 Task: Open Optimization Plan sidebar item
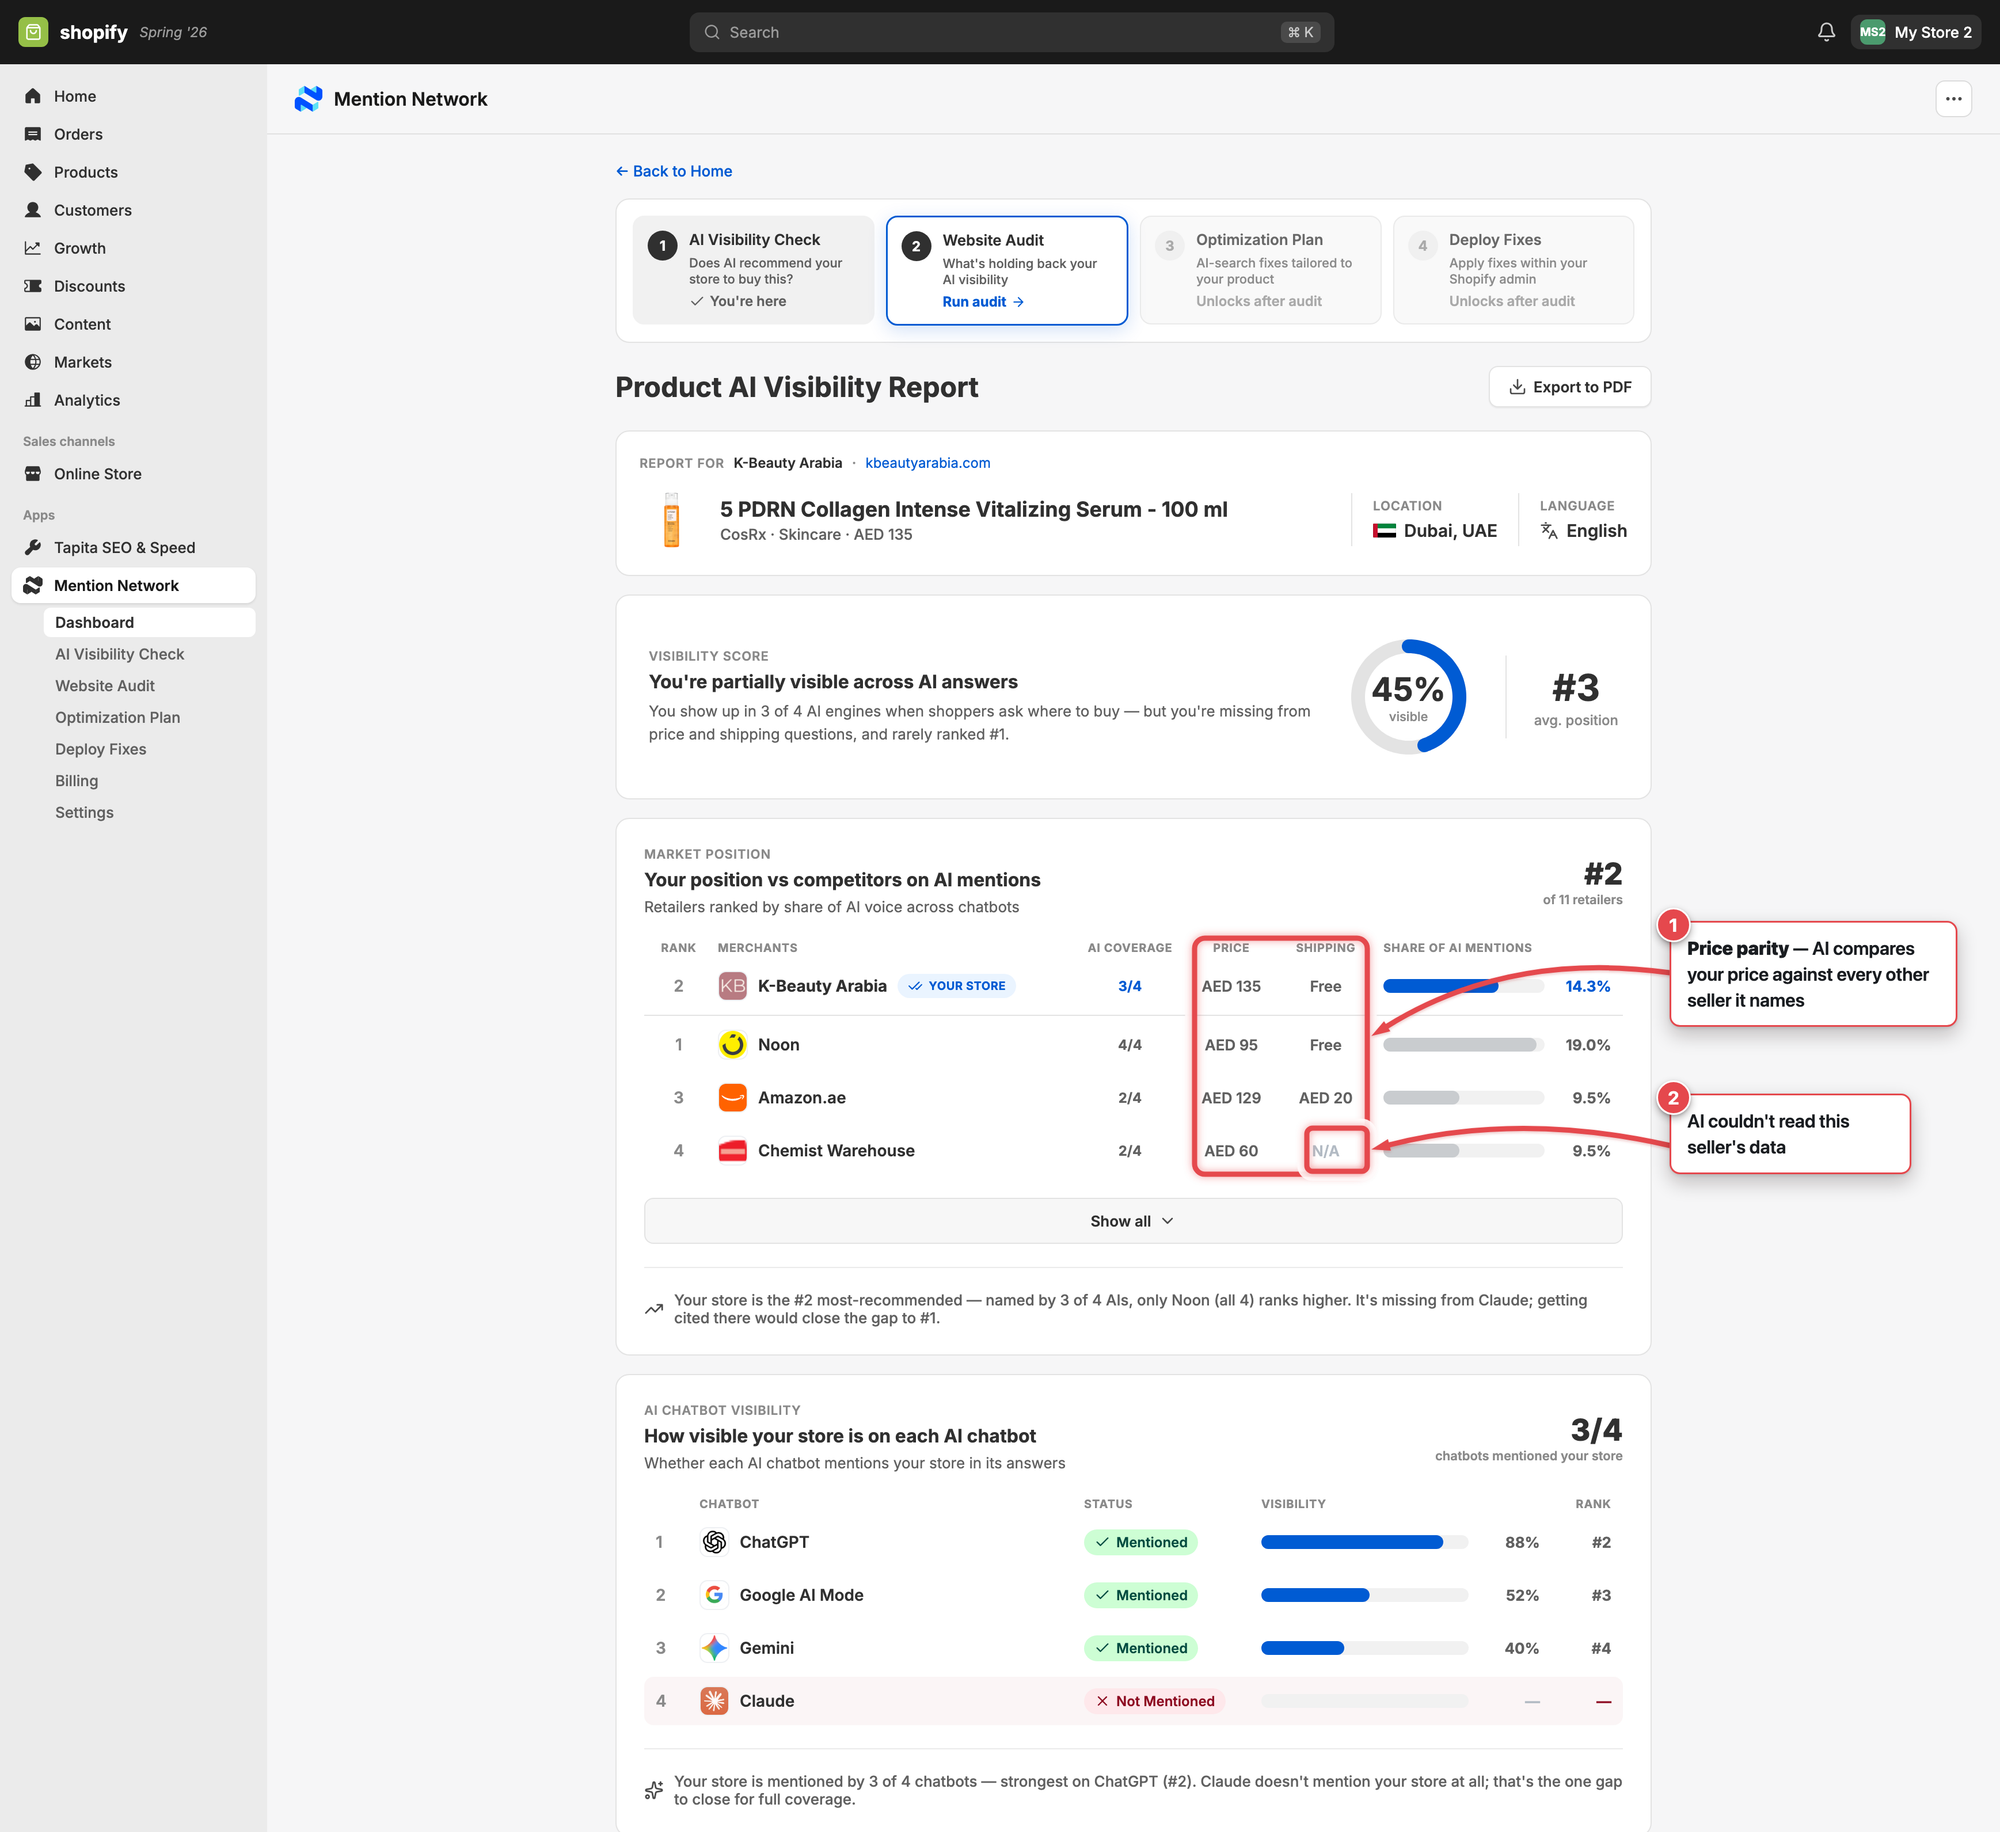tap(117, 718)
